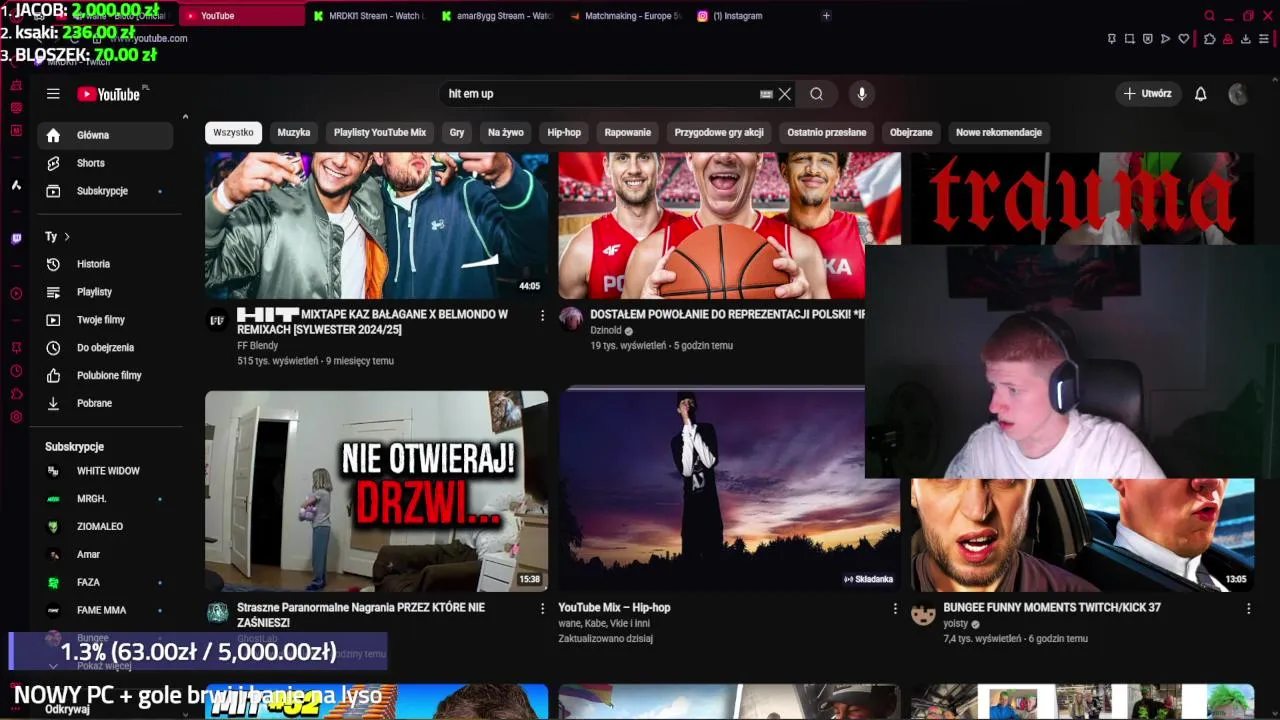Open the ZIOMALEO subscription channel

pos(105,527)
